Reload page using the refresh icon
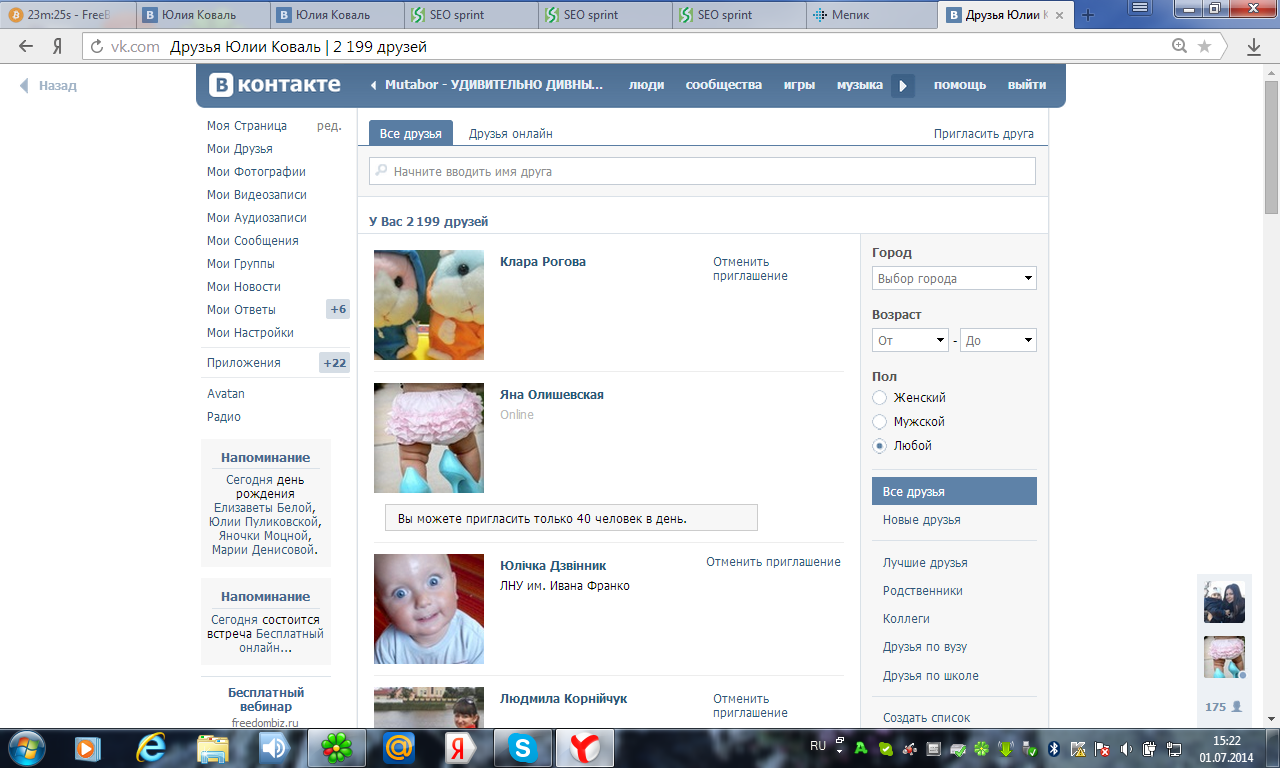 pos(97,46)
